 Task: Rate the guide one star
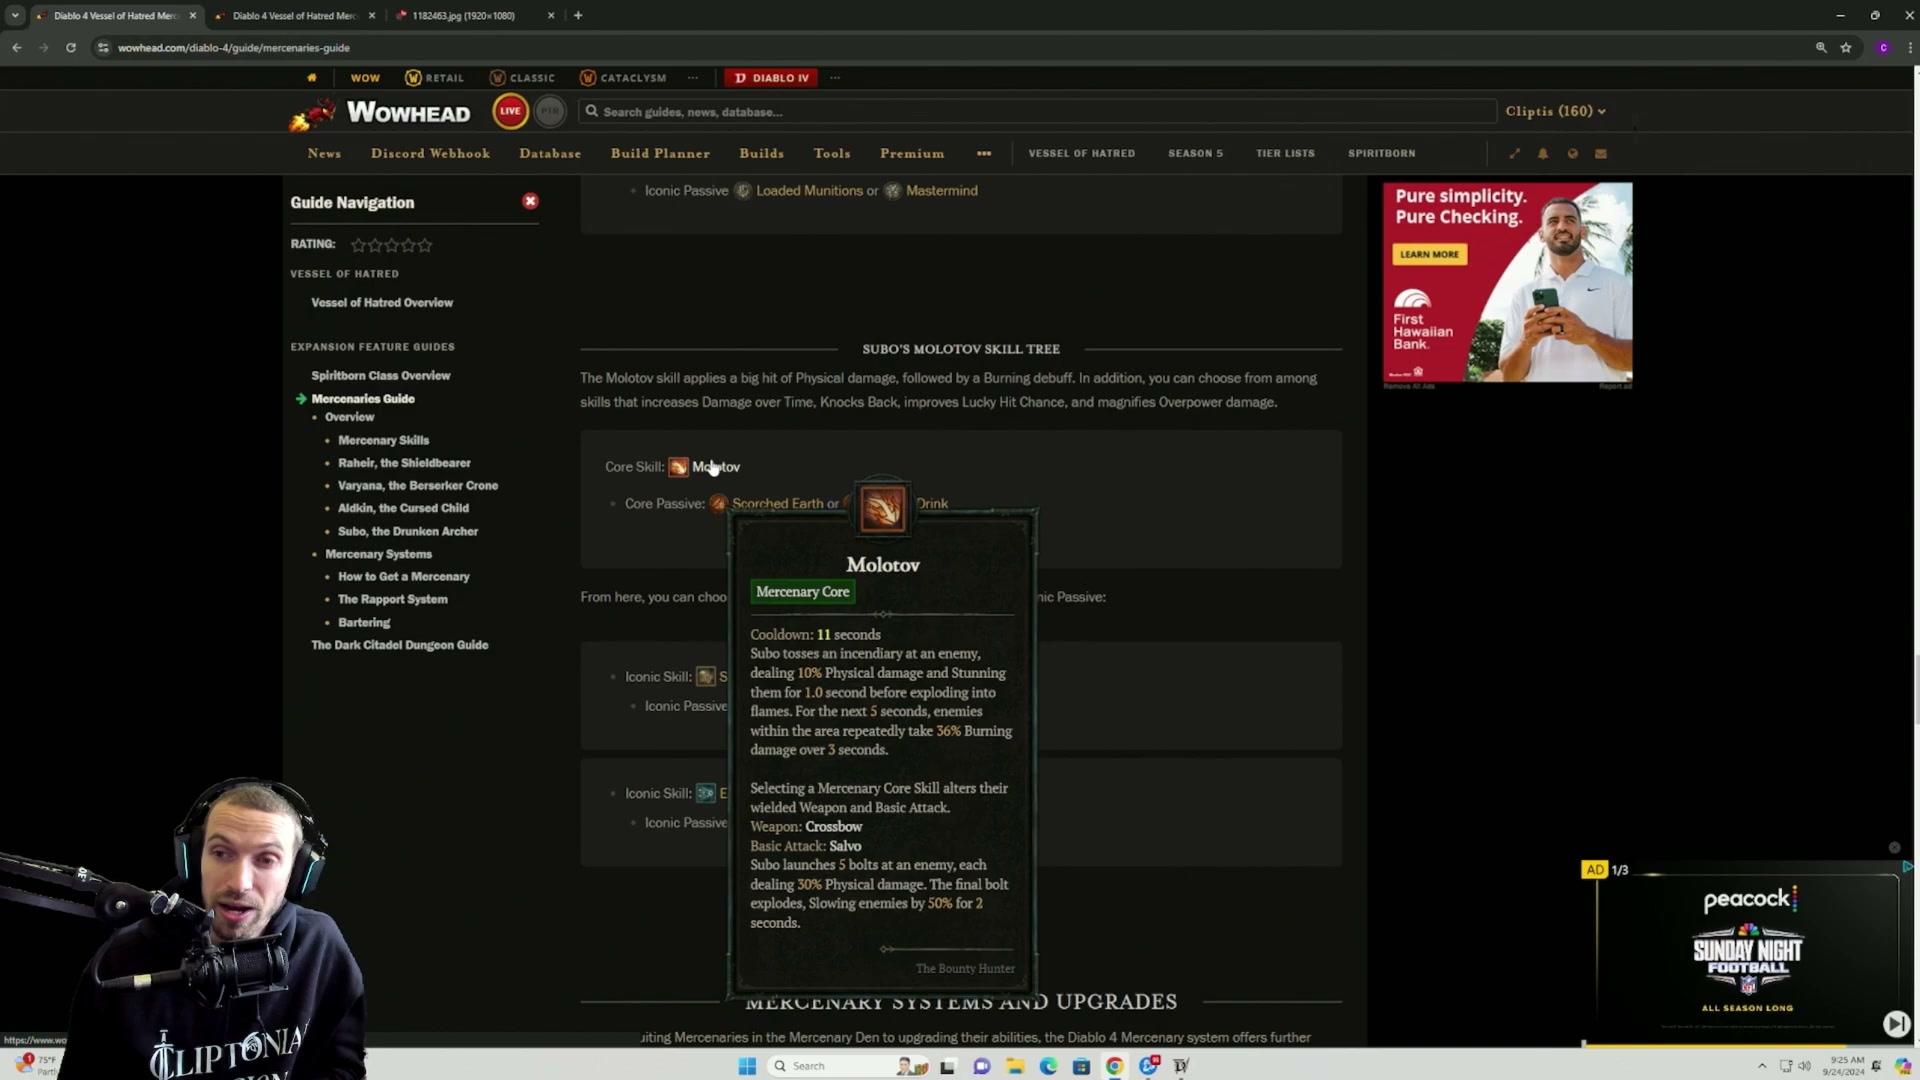pyautogui.click(x=358, y=245)
